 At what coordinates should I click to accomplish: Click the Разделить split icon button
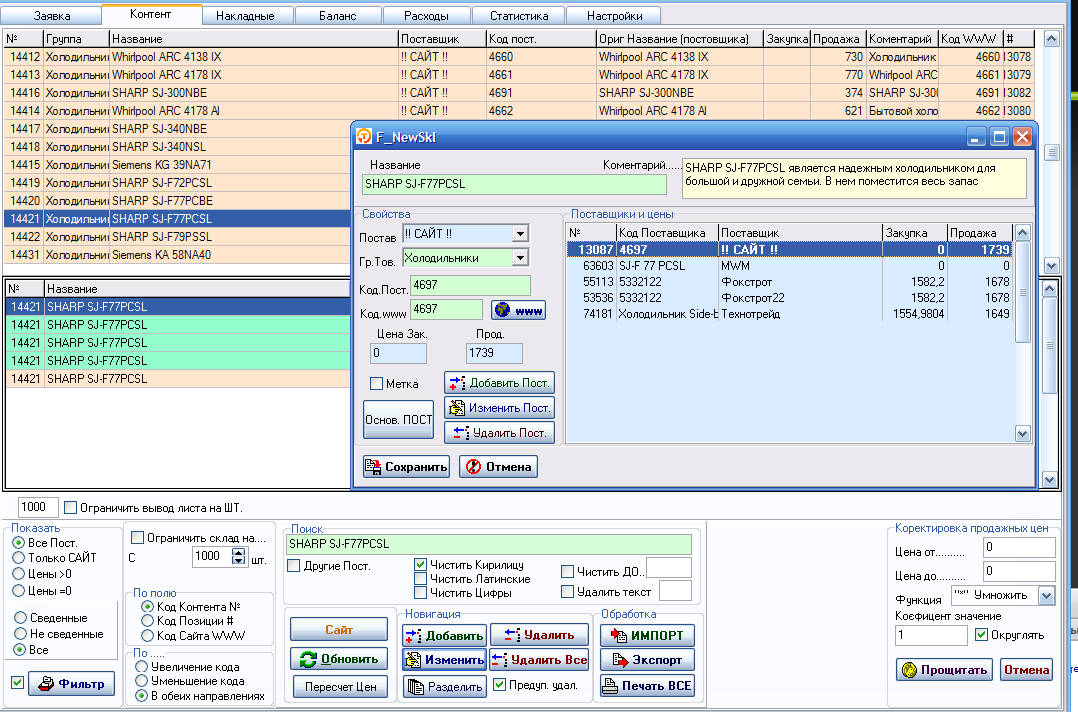(x=444, y=686)
